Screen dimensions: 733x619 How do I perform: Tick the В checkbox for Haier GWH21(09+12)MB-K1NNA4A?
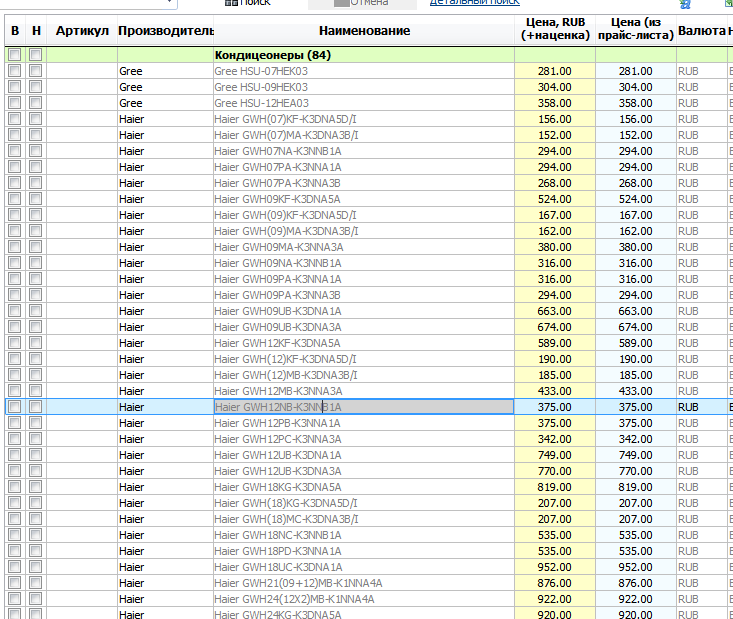[x=14, y=583]
